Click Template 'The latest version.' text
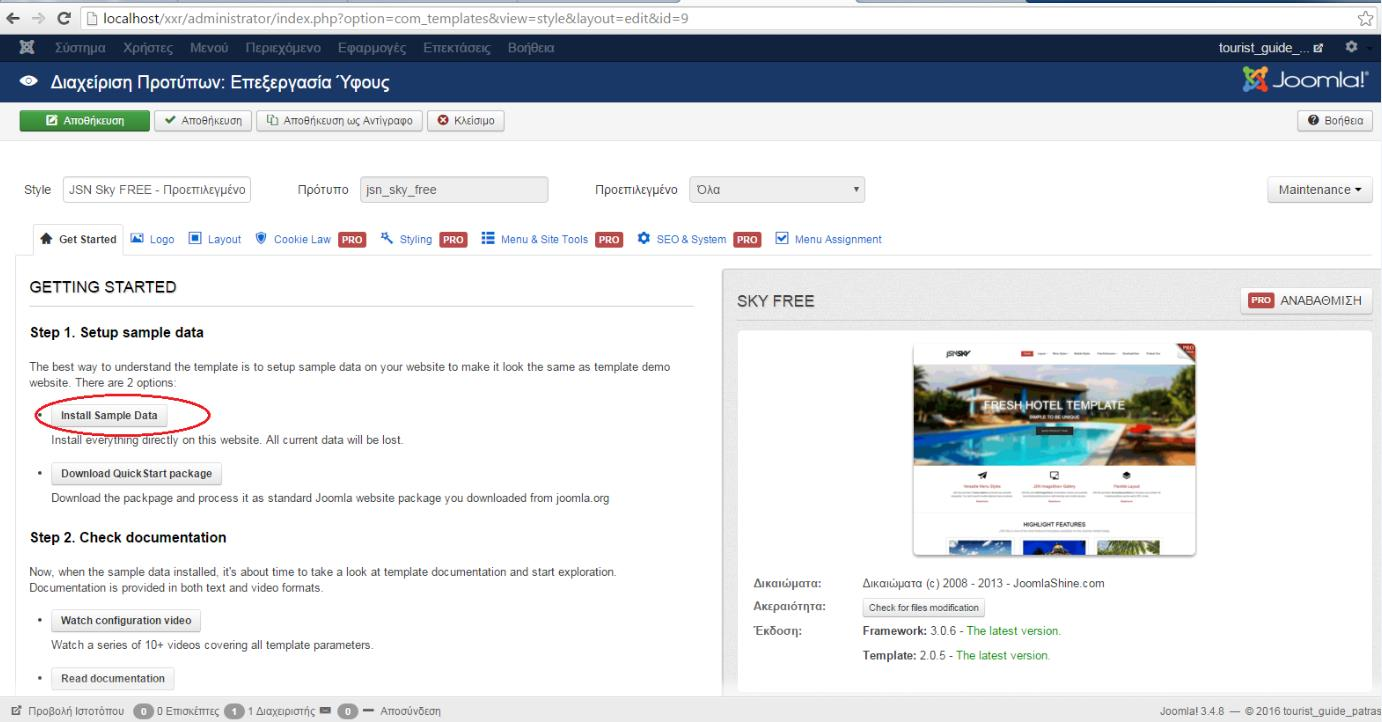 [x=1003, y=655]
